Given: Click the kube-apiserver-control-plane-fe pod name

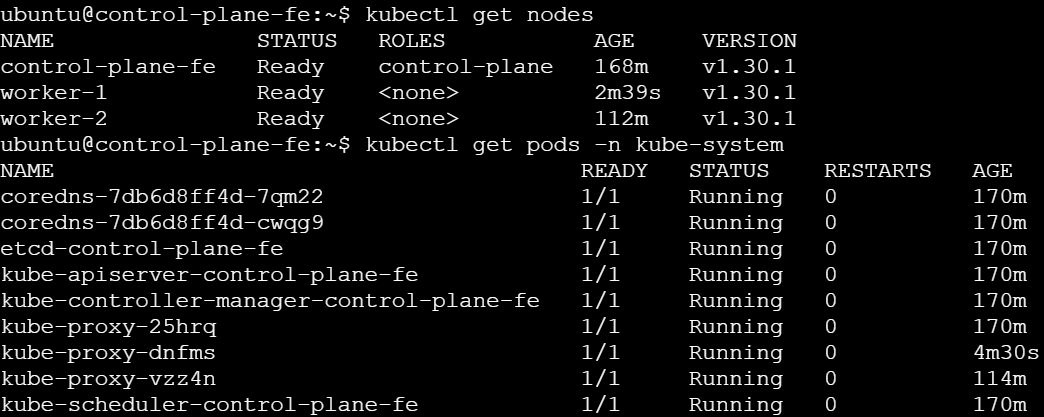Looking at the screenshot, I should pyautogui.click(x=209, y=275).
